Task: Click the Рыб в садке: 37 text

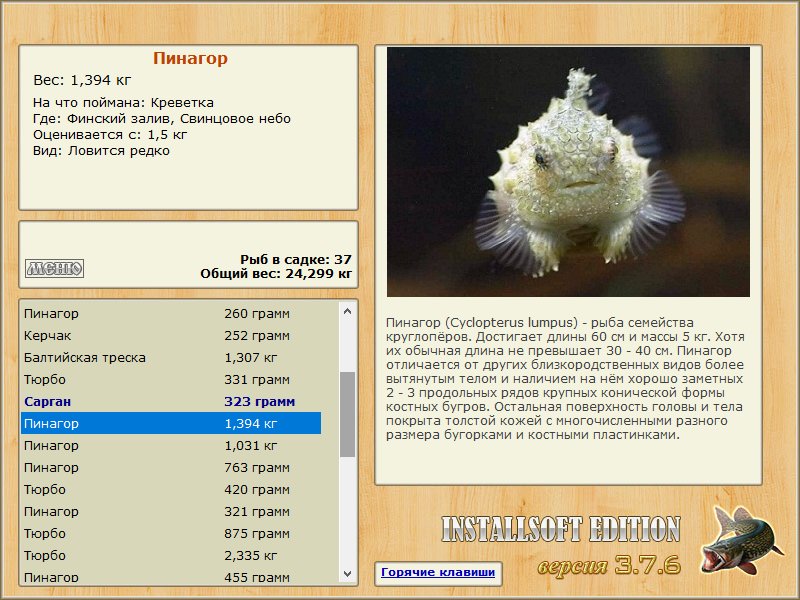Action: (296, 260)
